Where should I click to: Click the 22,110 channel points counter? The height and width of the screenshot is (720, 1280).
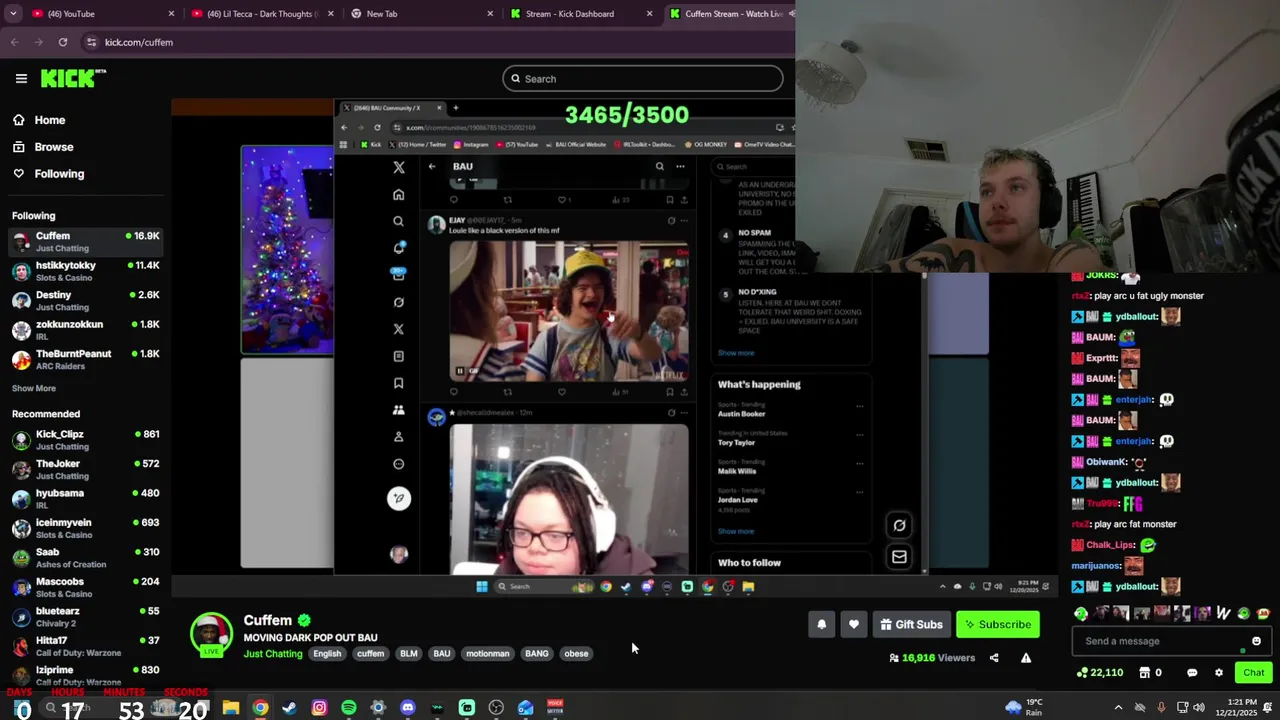pos(1099,673)
